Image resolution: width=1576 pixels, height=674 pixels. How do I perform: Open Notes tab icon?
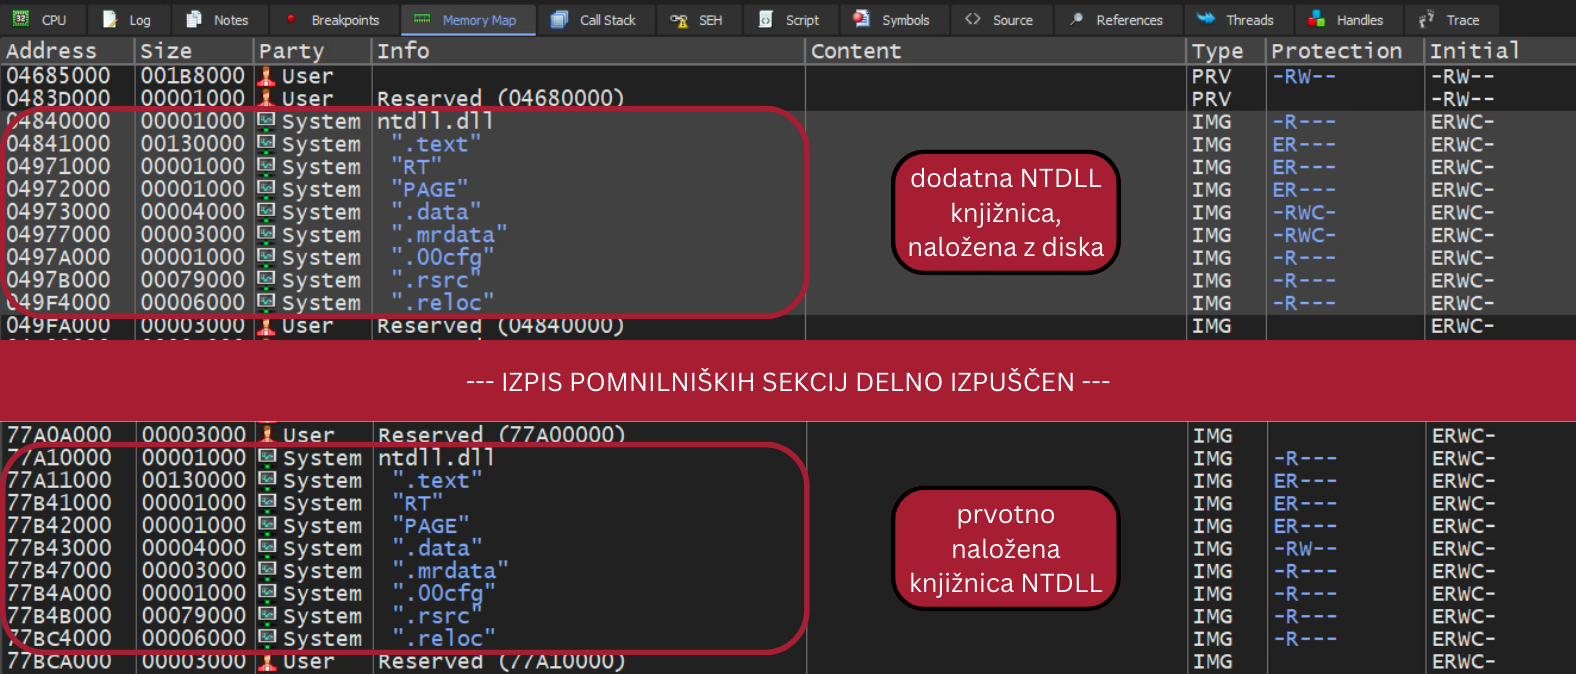click(x=194, y=19)
